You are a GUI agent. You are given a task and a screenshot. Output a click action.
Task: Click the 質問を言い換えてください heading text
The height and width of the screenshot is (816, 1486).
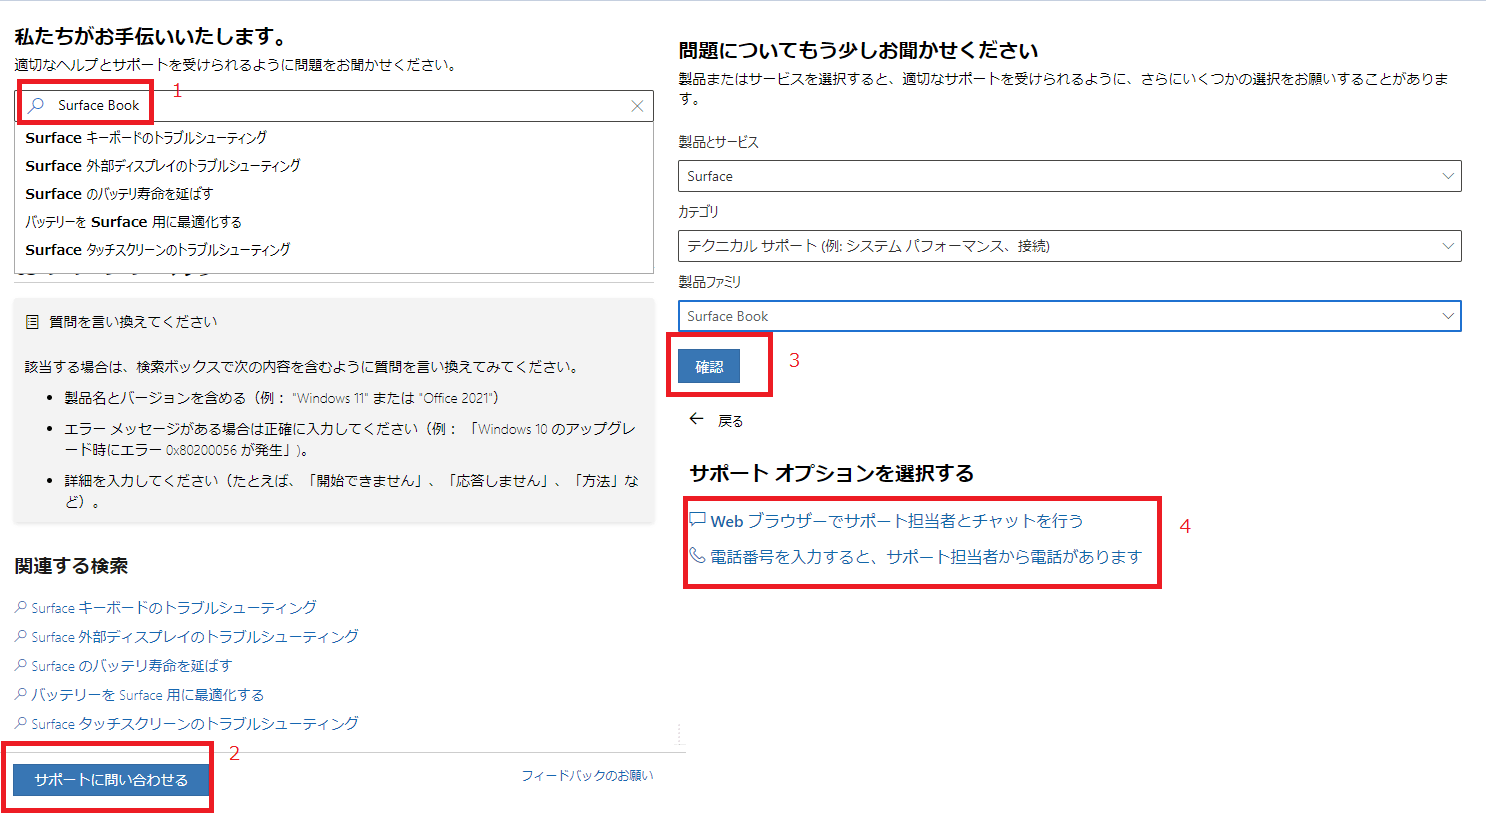[x=133, y=322]
